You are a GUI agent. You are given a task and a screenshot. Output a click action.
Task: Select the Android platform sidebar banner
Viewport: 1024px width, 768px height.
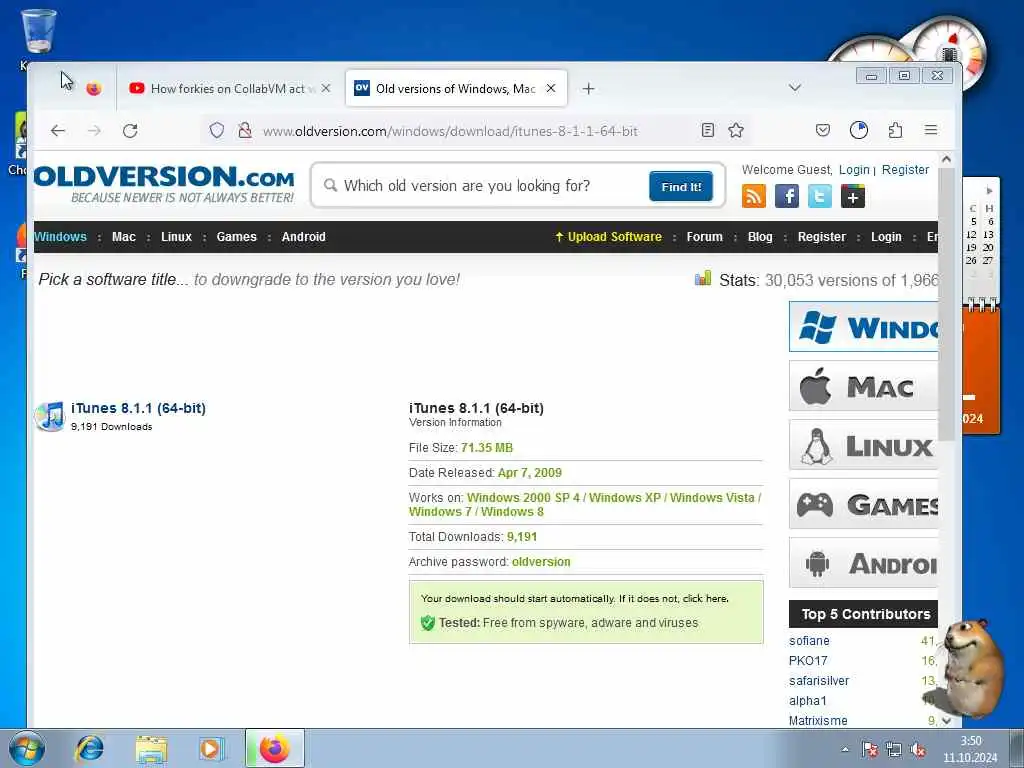tap(863, 562)
